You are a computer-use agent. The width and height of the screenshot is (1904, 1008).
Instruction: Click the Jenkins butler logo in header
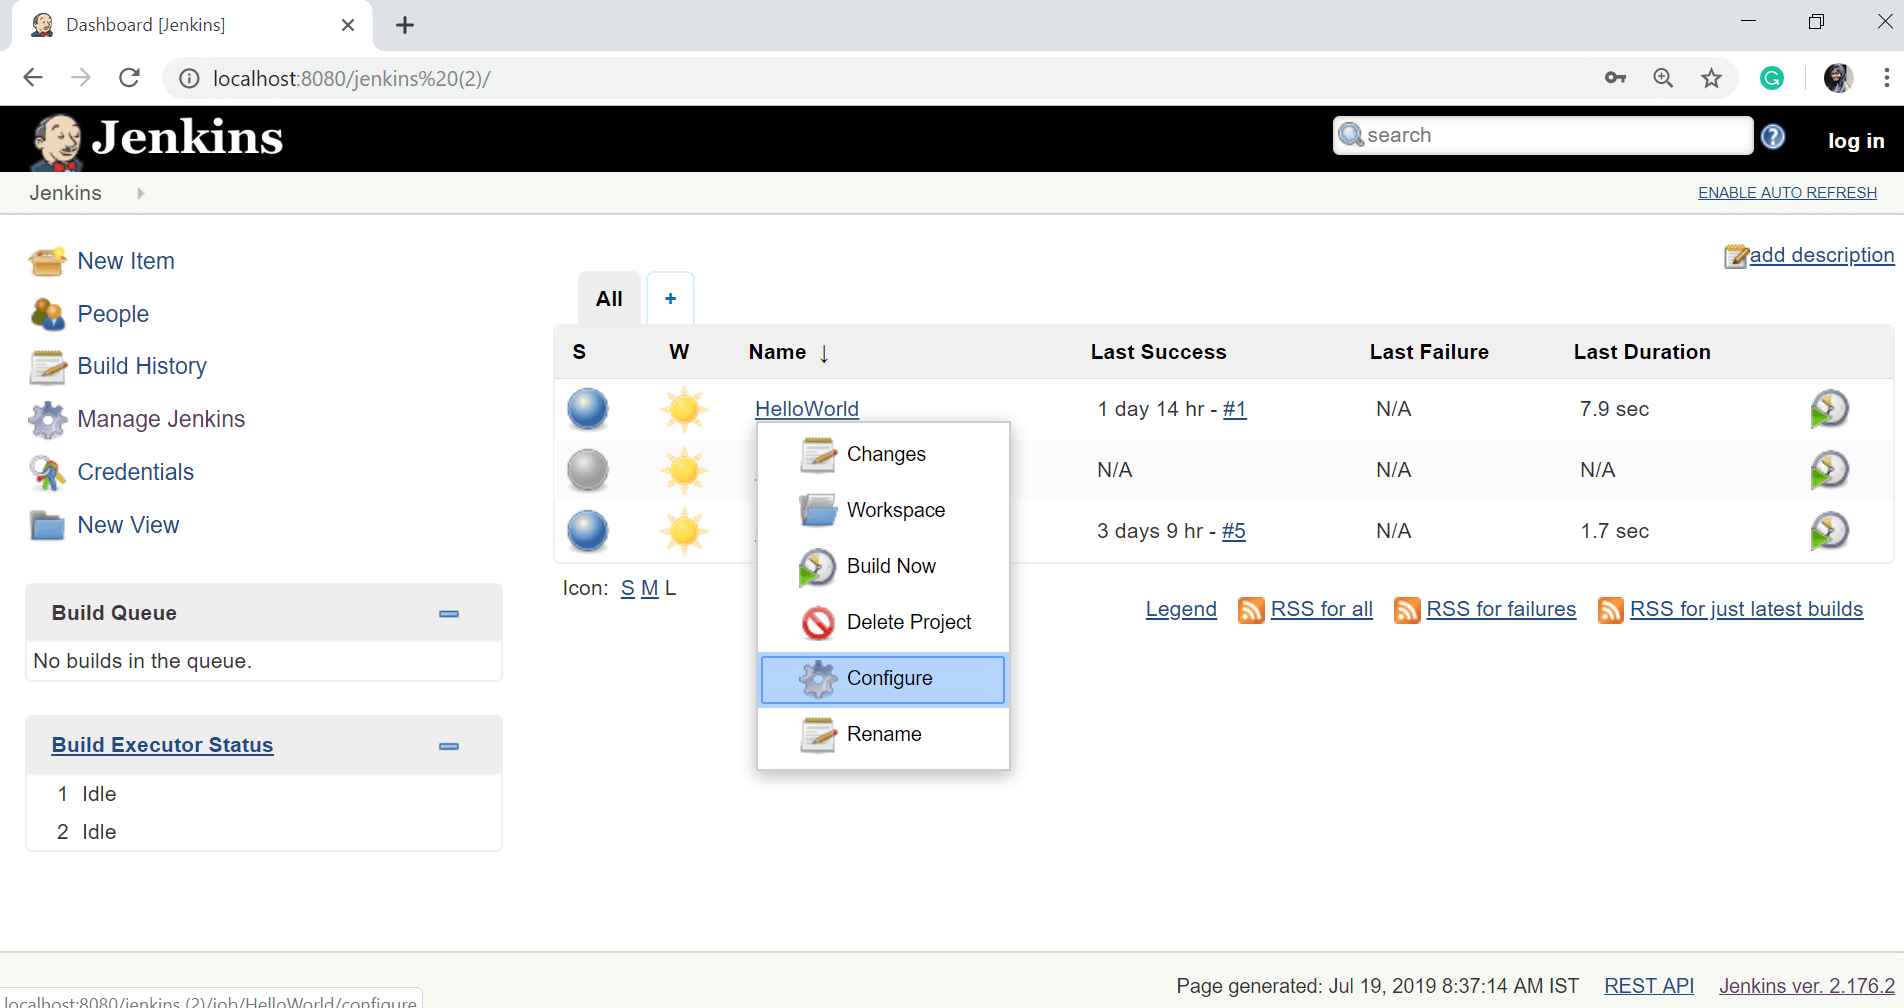(56, 141)
